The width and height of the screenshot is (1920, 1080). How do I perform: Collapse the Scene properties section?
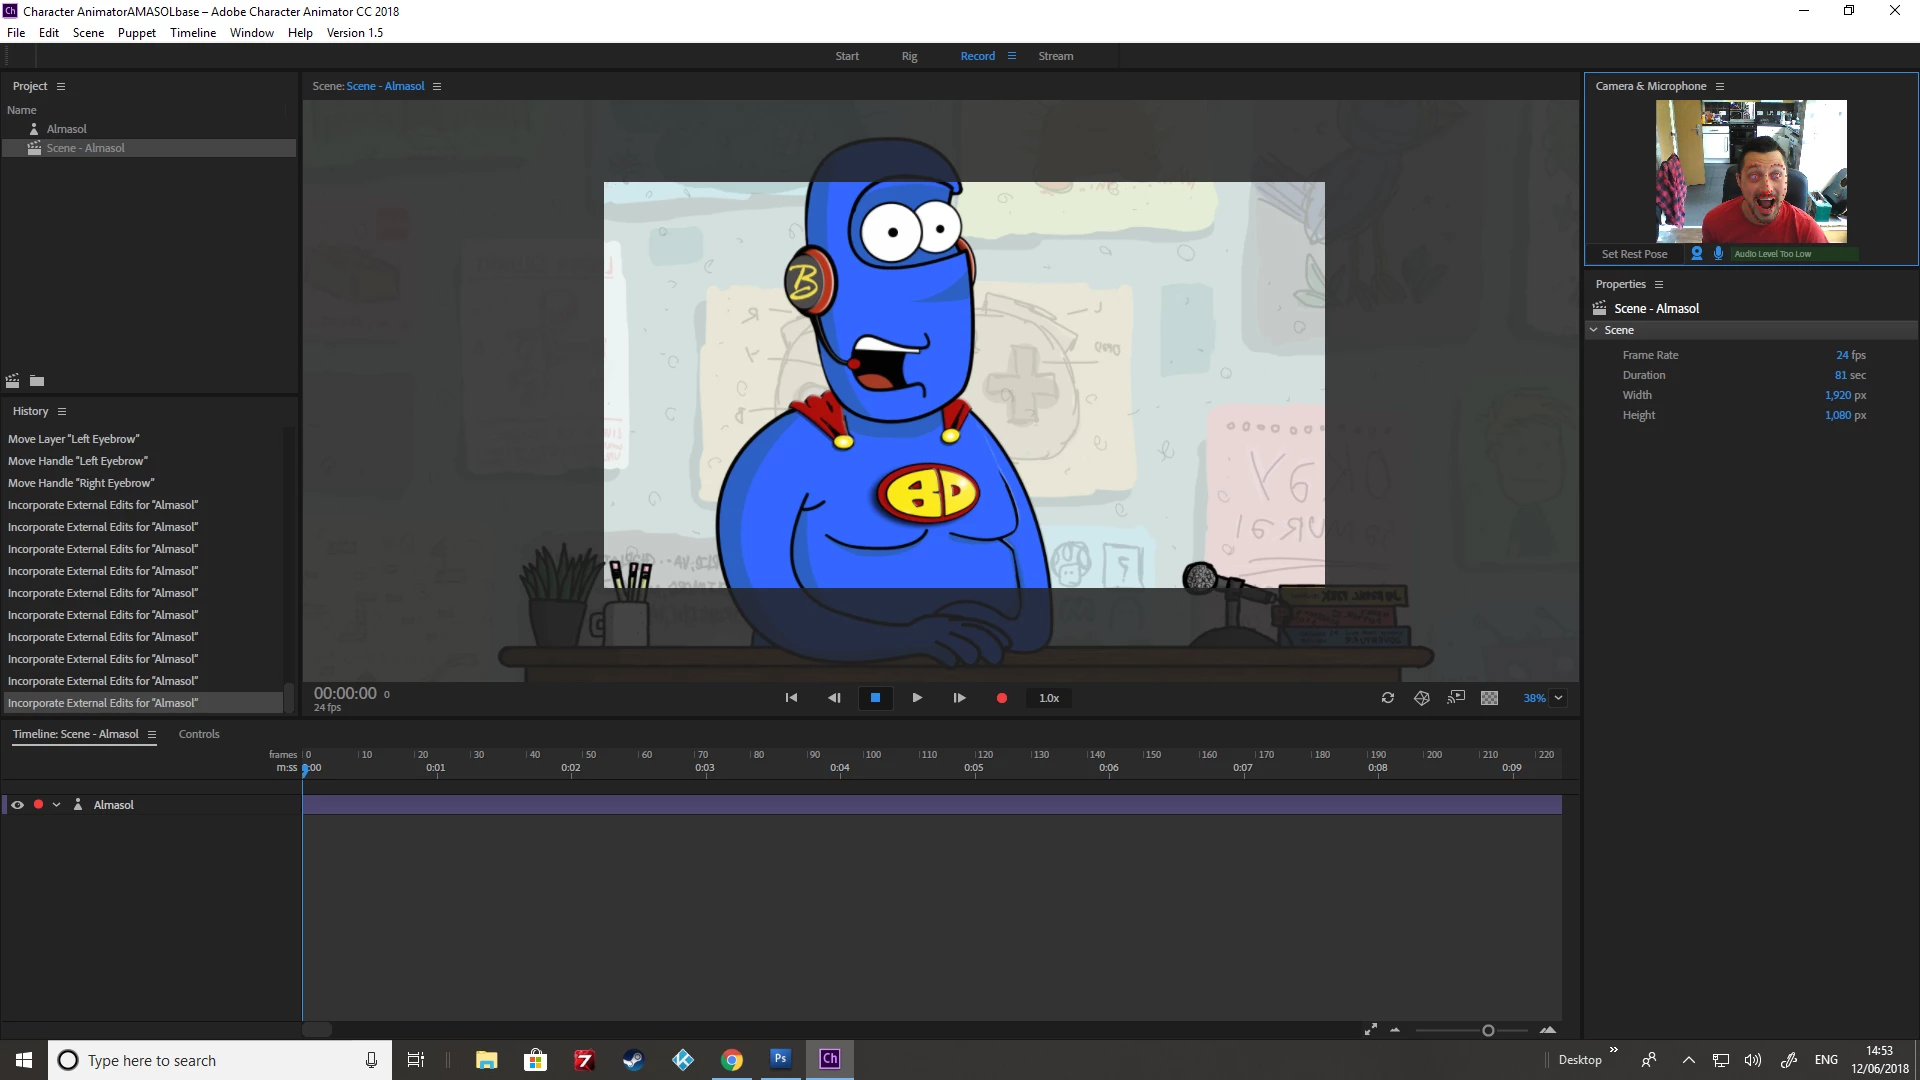(x=1594, y=330)
